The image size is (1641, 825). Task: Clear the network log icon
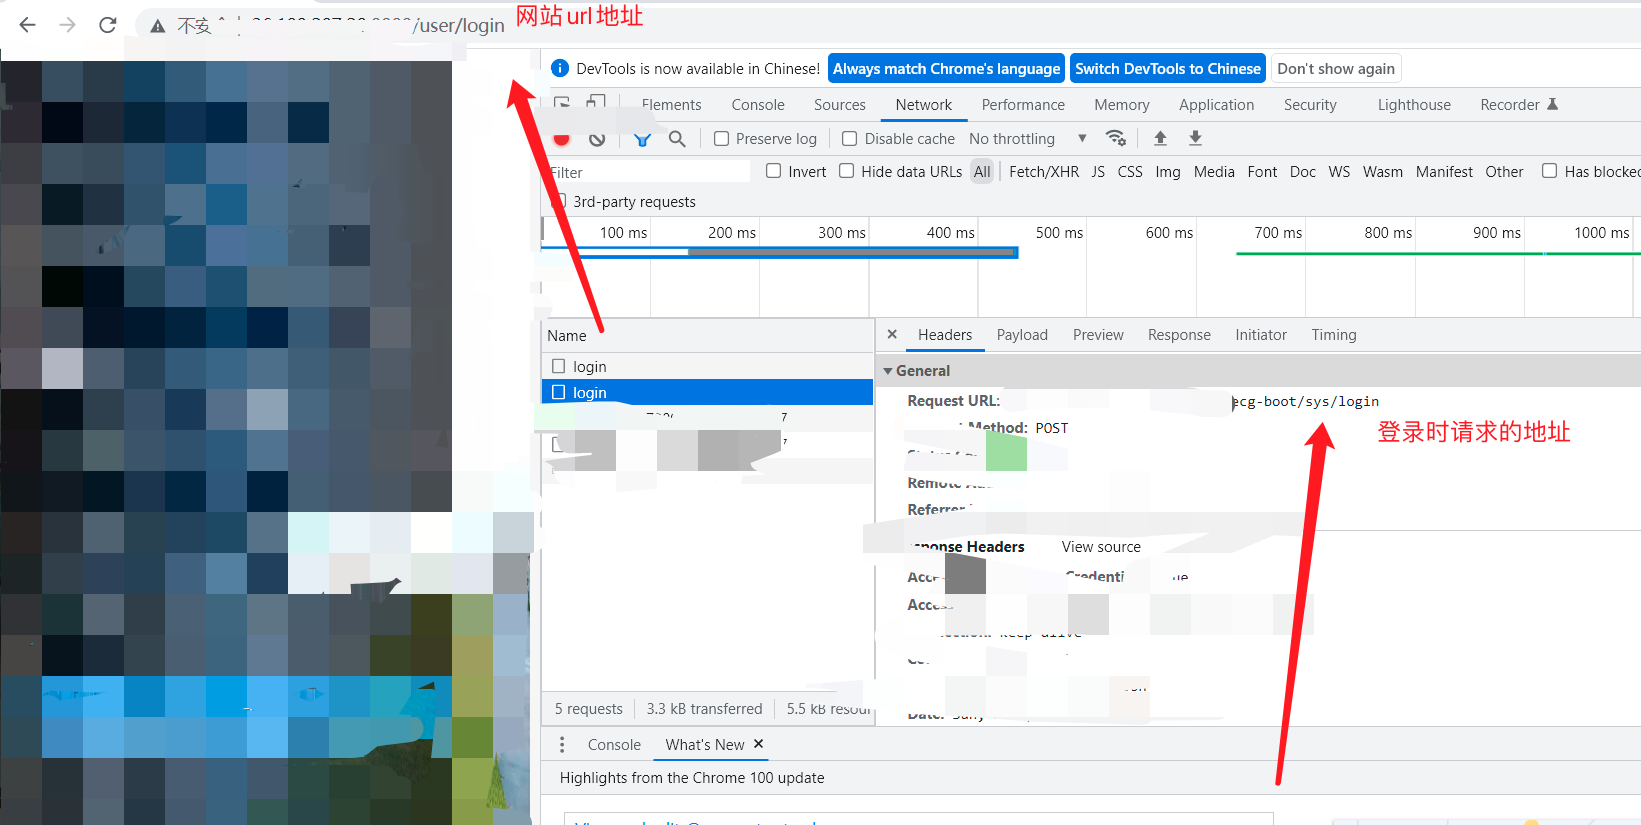597,139
